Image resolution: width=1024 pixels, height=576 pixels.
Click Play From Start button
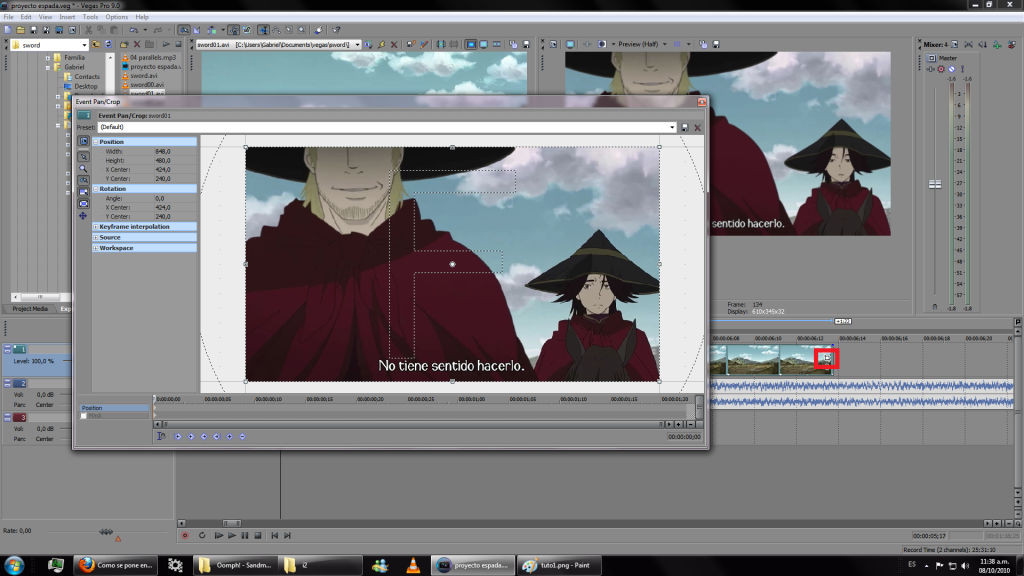219,536
